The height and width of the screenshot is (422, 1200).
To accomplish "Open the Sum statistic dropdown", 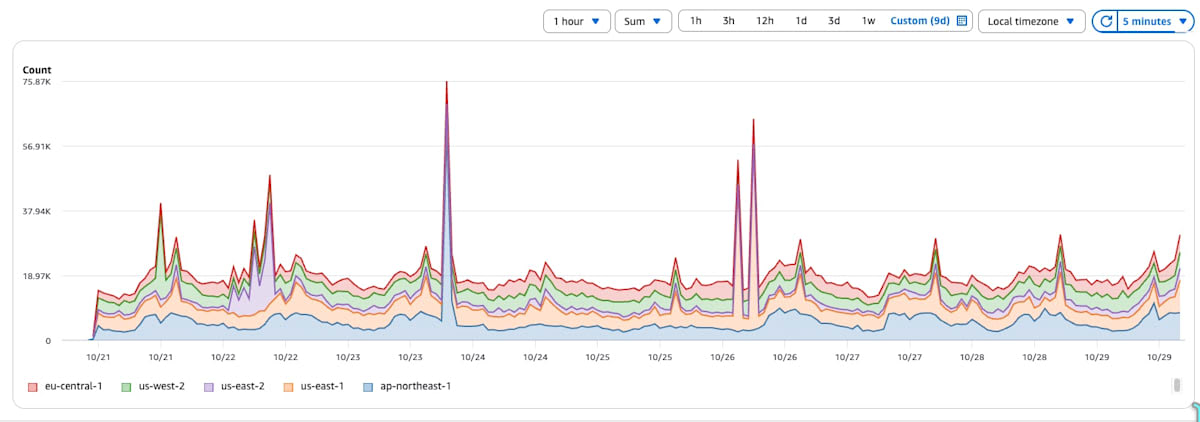I will [643, 21].
